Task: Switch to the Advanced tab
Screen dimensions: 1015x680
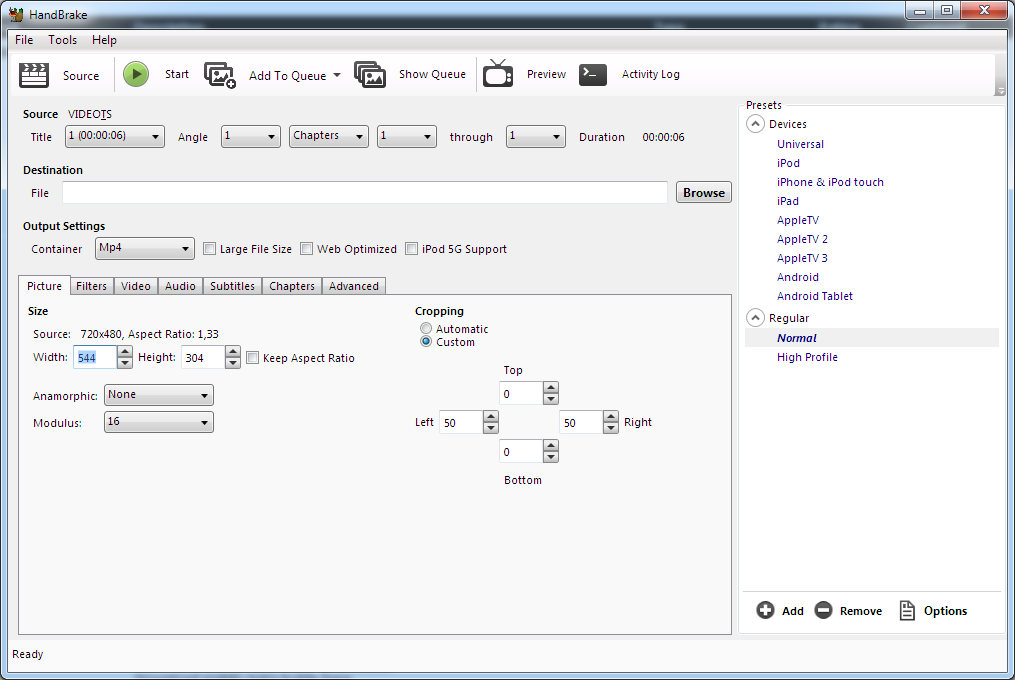Action: (x=353, y=286)
